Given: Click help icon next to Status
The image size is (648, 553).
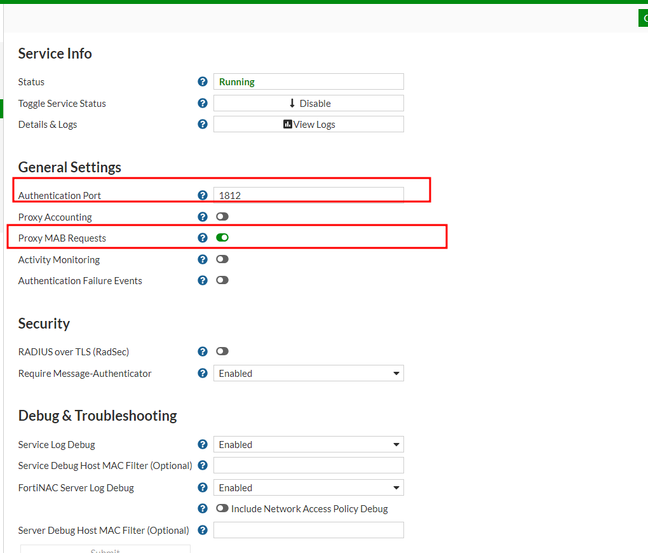Looking at the screenshot, I should click(x=203, y=82).
